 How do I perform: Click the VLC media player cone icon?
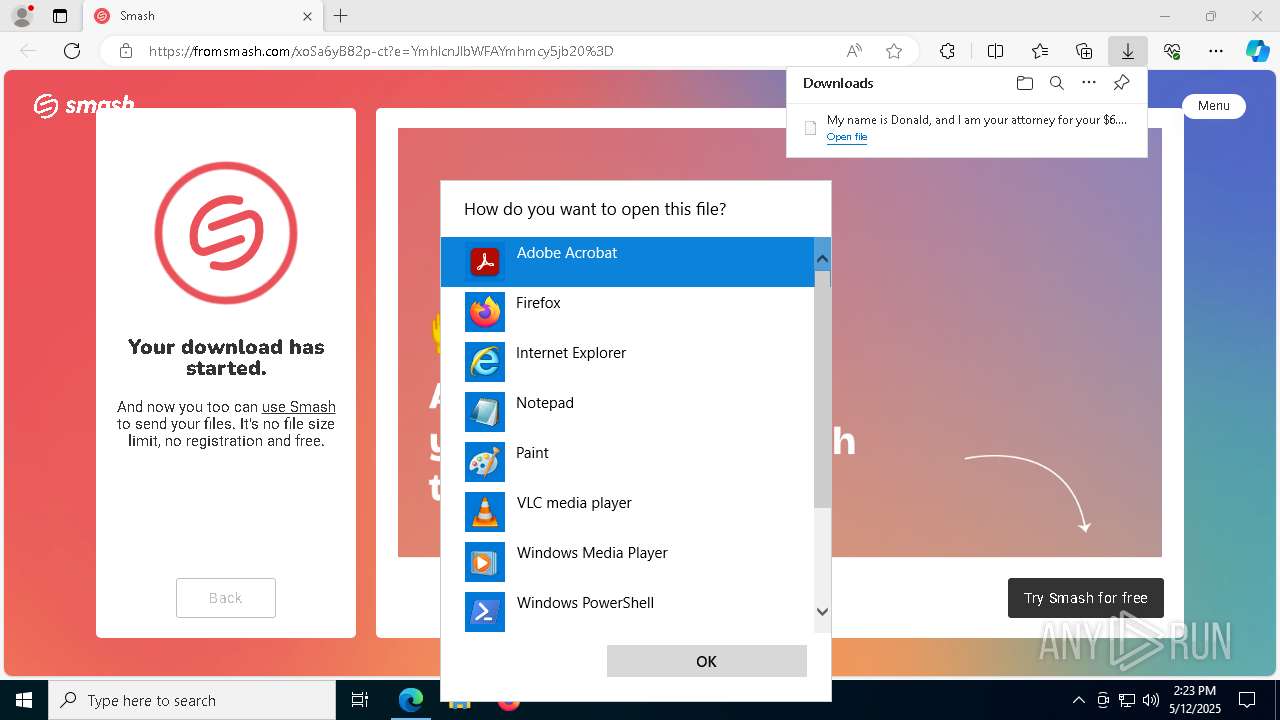(x=485, y=512)
